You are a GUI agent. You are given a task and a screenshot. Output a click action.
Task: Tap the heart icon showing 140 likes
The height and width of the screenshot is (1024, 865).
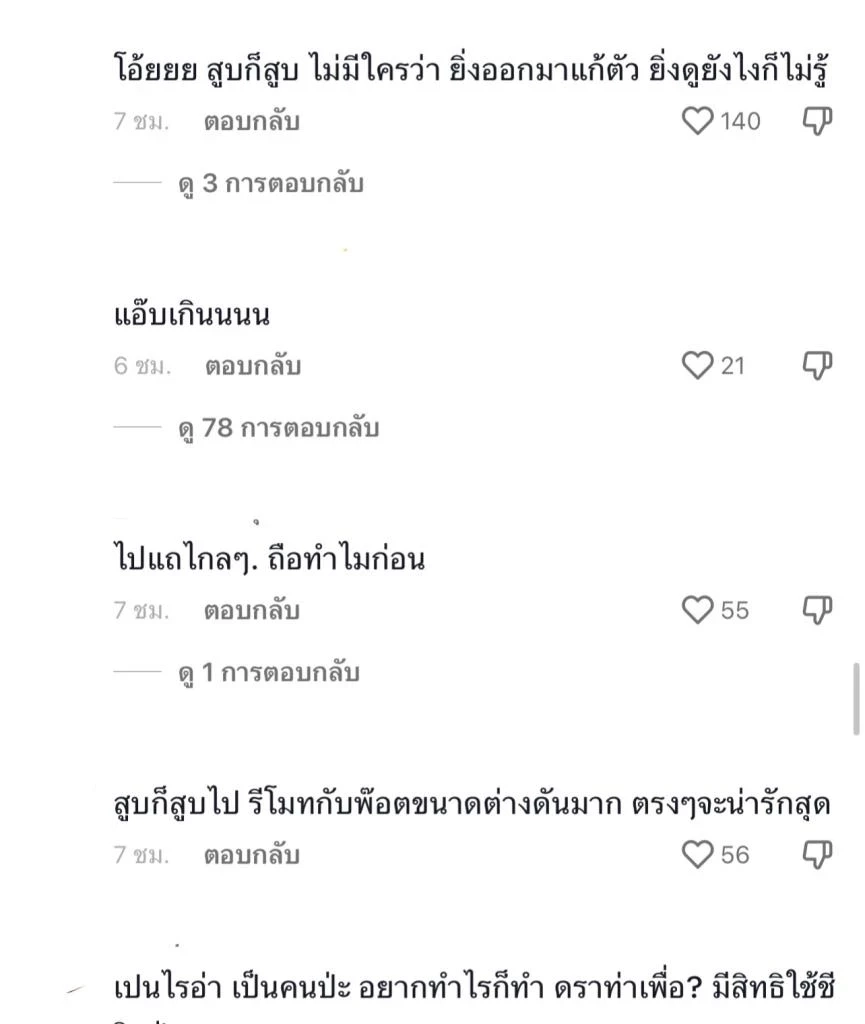700,121
